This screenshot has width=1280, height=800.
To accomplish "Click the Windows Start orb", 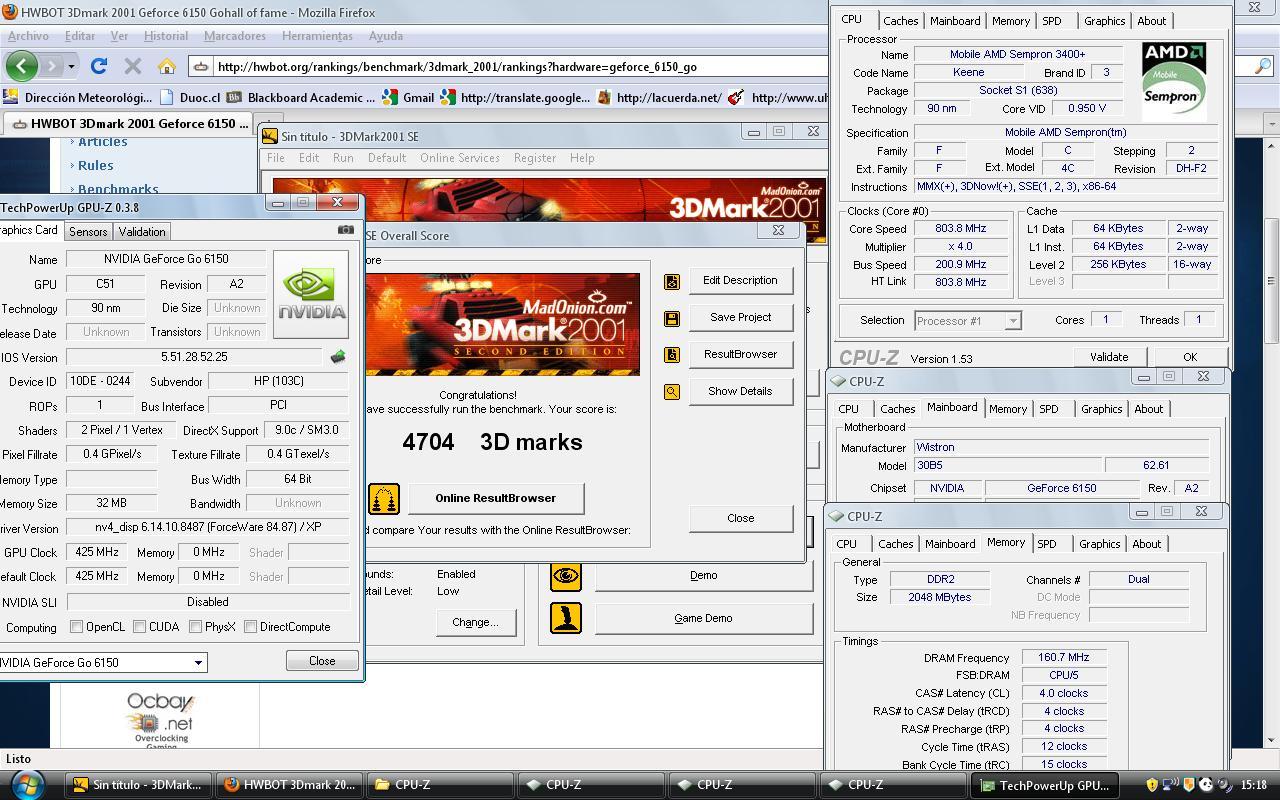I will 26,783.
